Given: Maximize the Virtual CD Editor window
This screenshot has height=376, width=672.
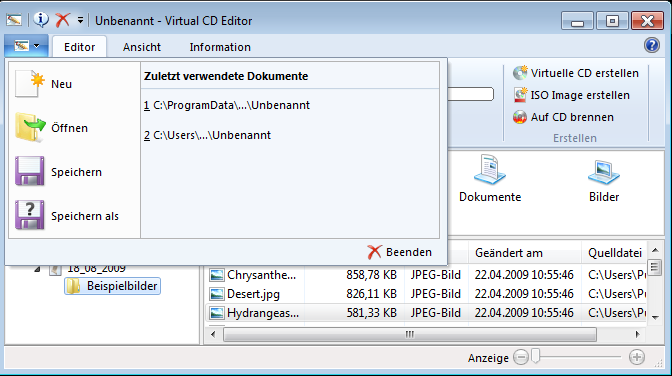Looking at the screenshot, I should pos(612,21).
